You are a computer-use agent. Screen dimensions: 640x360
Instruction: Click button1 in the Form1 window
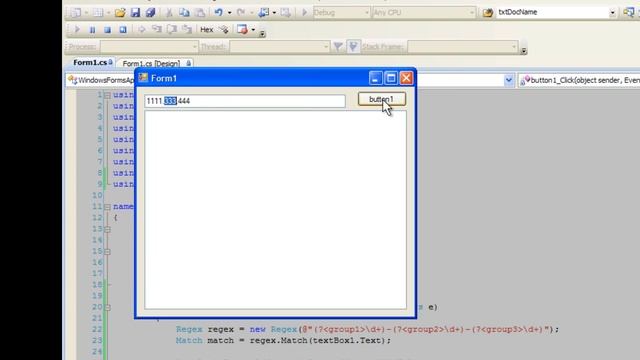382,99
